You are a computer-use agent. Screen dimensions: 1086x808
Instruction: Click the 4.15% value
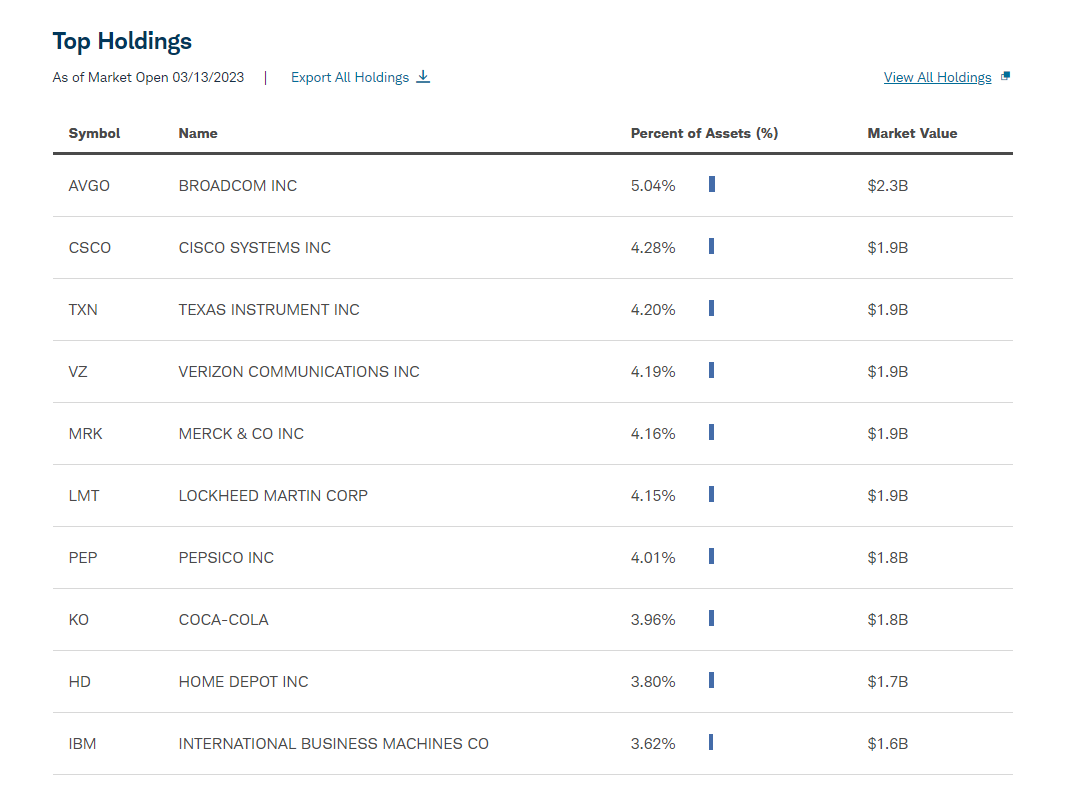click(653, 496)
